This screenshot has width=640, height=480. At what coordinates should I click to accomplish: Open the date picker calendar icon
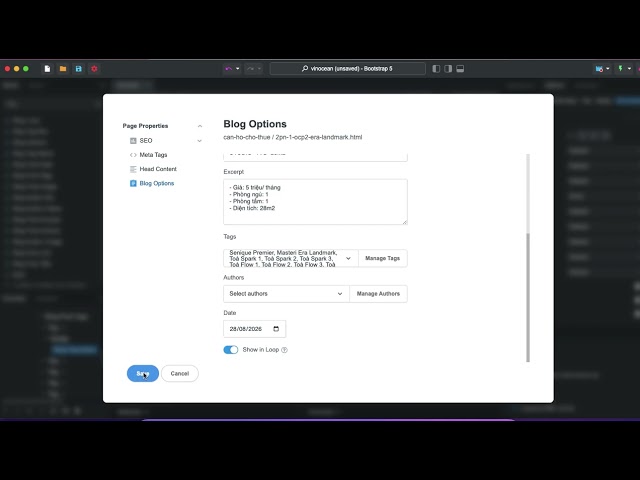pos(276,329)
